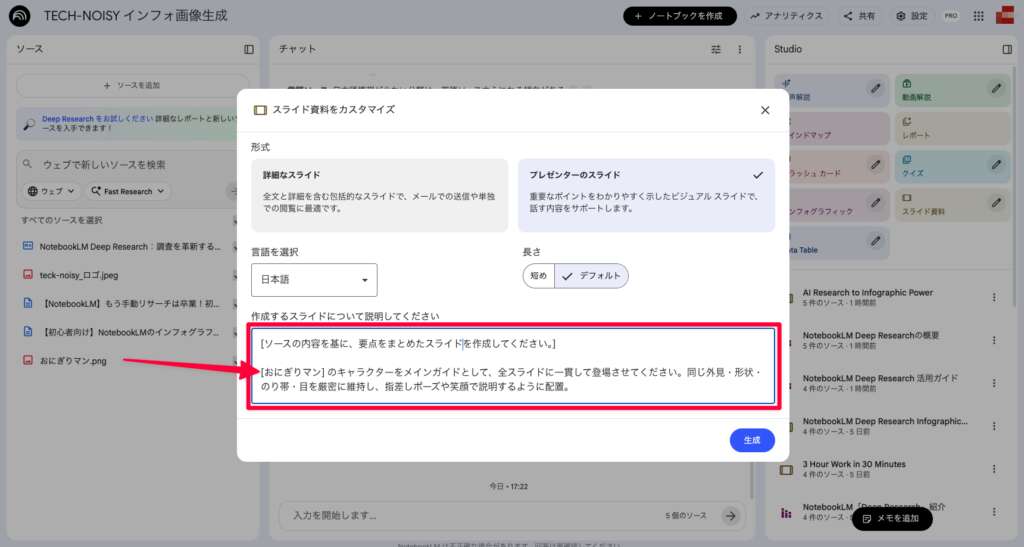Open more menu for NotebookLM Deep Research Infographic
Screen dimensions: 1024x547
point(994,426)
